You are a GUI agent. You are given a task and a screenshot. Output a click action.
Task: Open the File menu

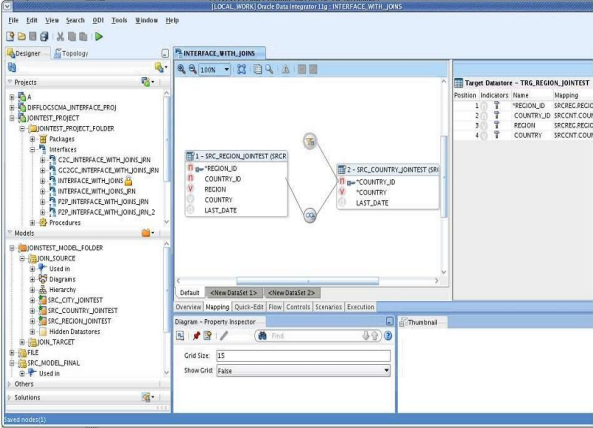(x=13, y=20)
